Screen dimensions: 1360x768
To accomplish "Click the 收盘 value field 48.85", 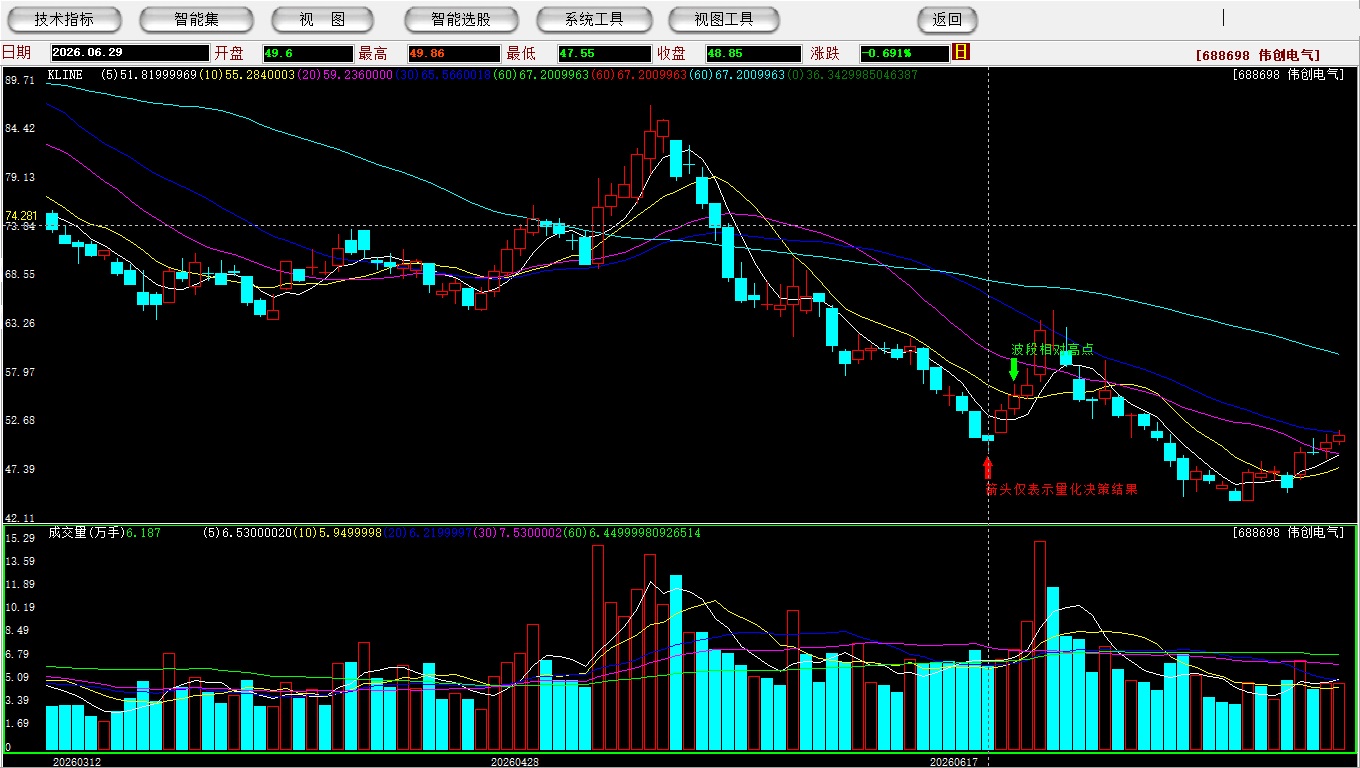I will point(753,53).
